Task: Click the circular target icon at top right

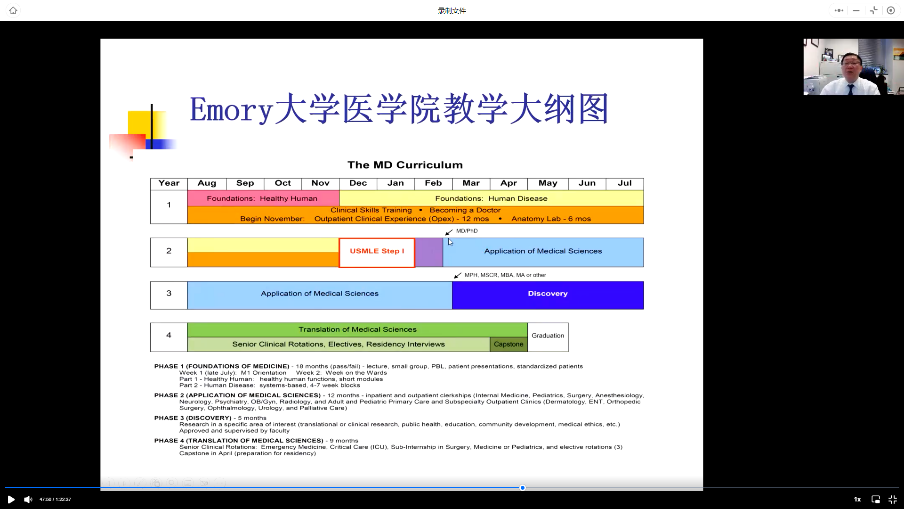Action: [891, 10]
